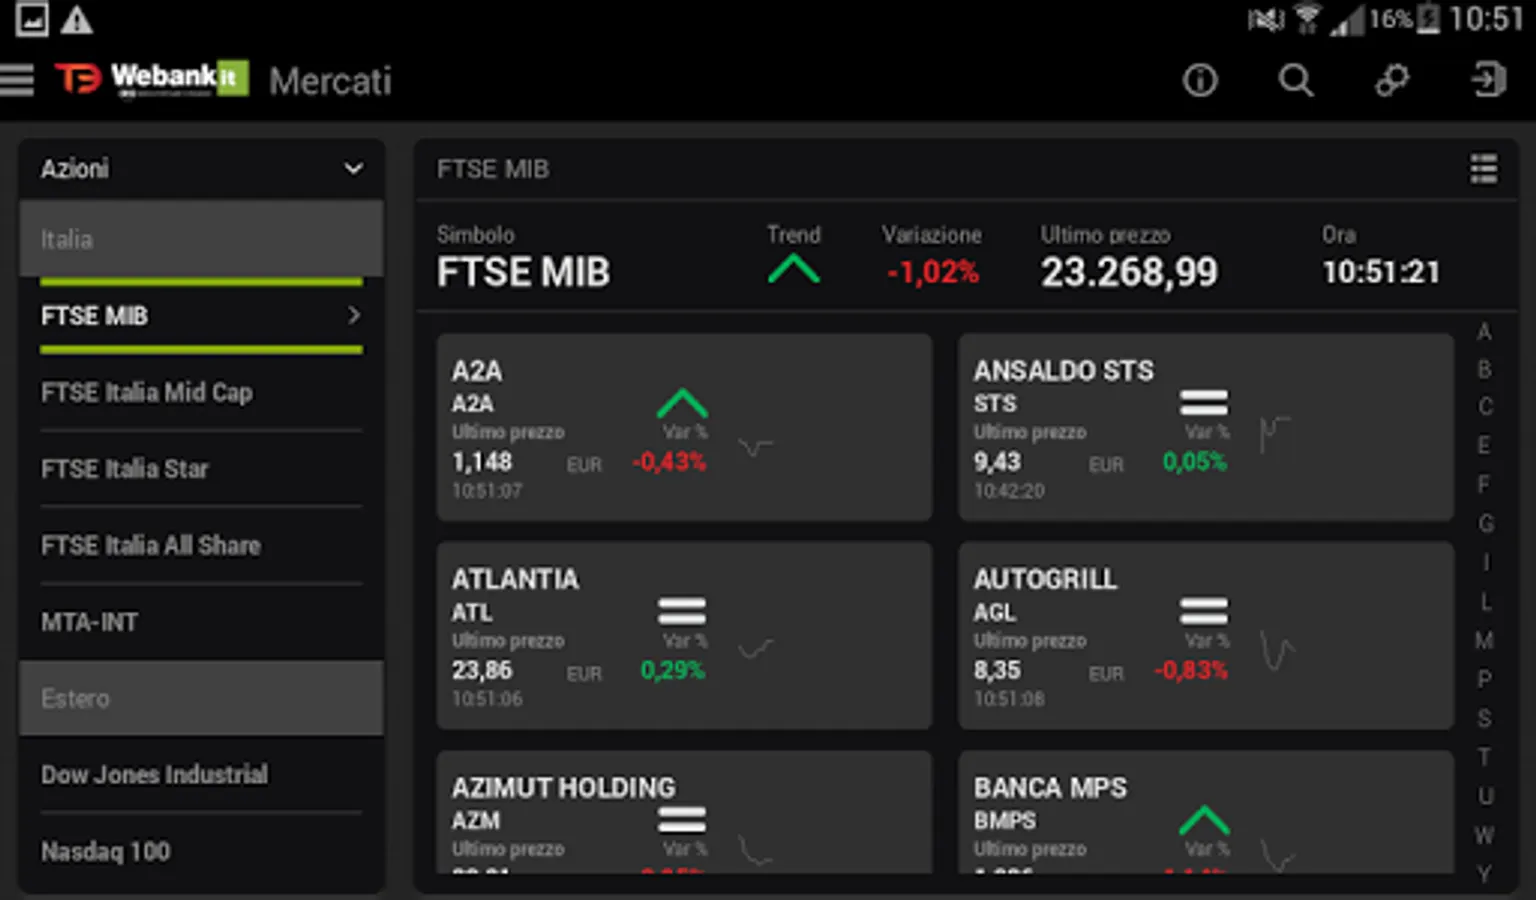Open Autogrill mini sparkline chart
This screenshot has height=900, width=1536.
(x=1277, y=651)
